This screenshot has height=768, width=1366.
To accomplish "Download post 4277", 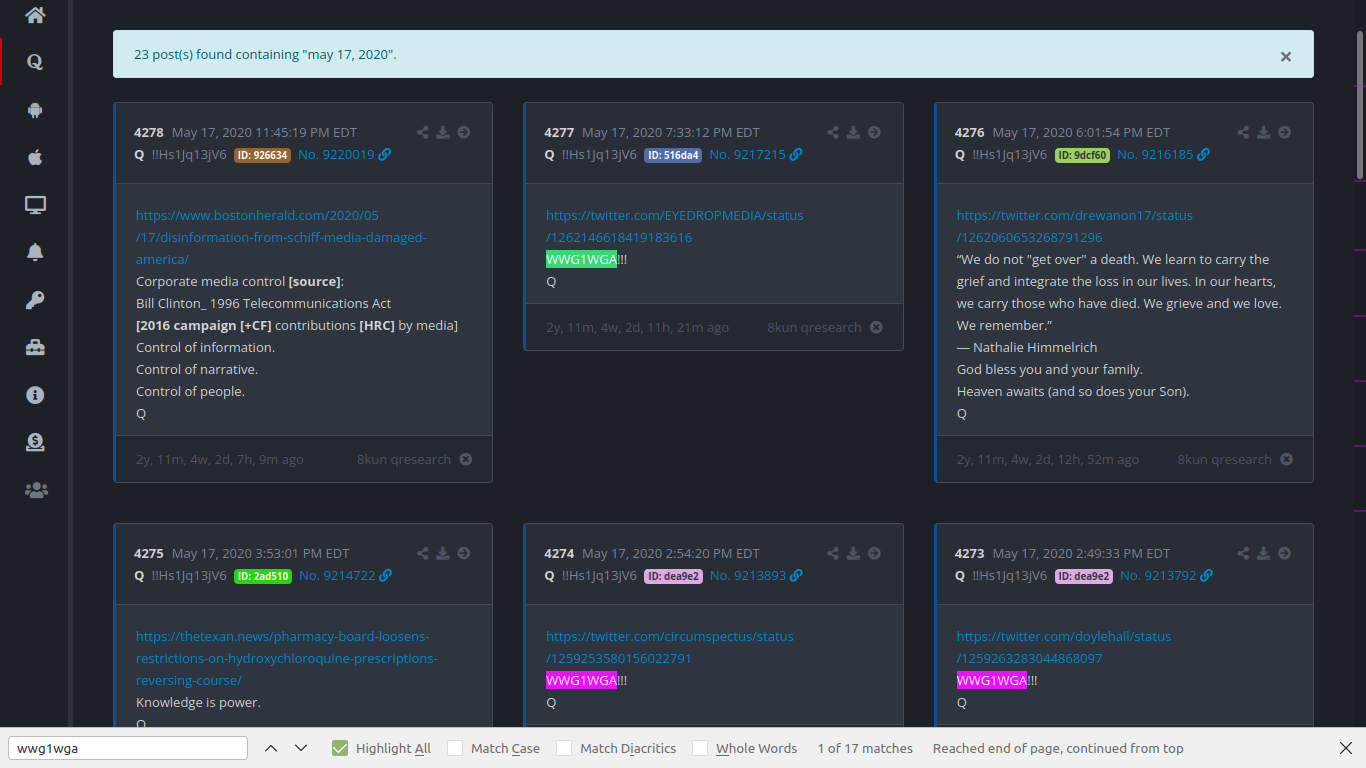I will tap(853, 132).
